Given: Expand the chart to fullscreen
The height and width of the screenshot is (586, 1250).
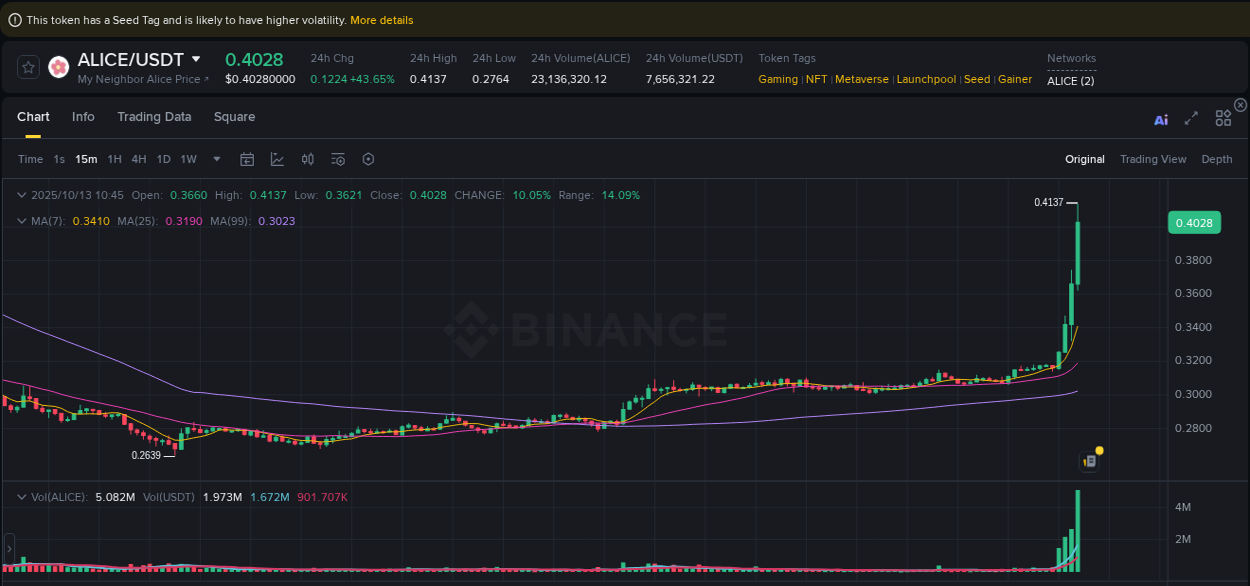Looking at the screenshot, I should [1191, 118].
